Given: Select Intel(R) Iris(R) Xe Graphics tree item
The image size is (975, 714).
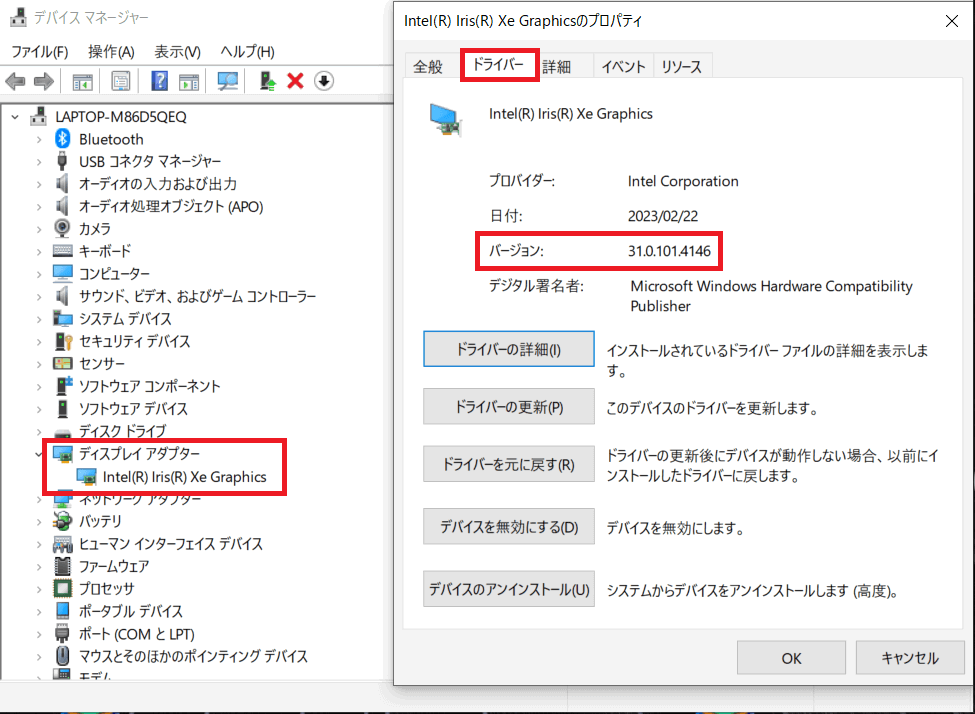Looking at the screenshot, I should click(x=184, y=476).
